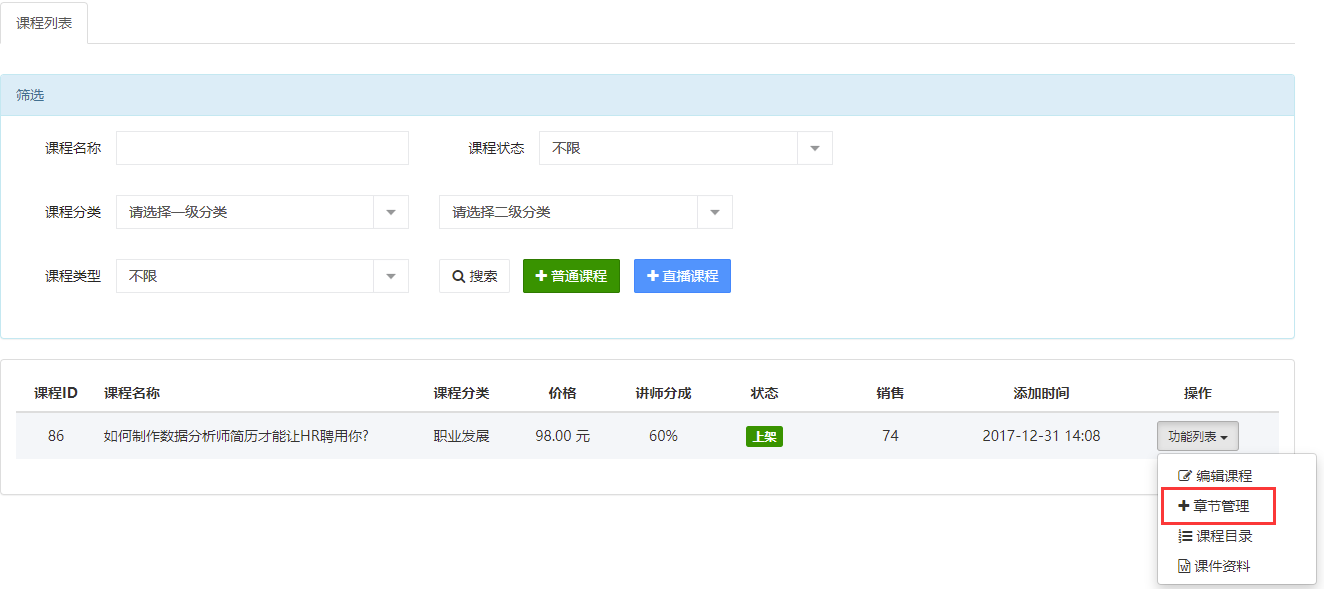
Task: Click the document icon beside 课件资料
Action: 1184,566
